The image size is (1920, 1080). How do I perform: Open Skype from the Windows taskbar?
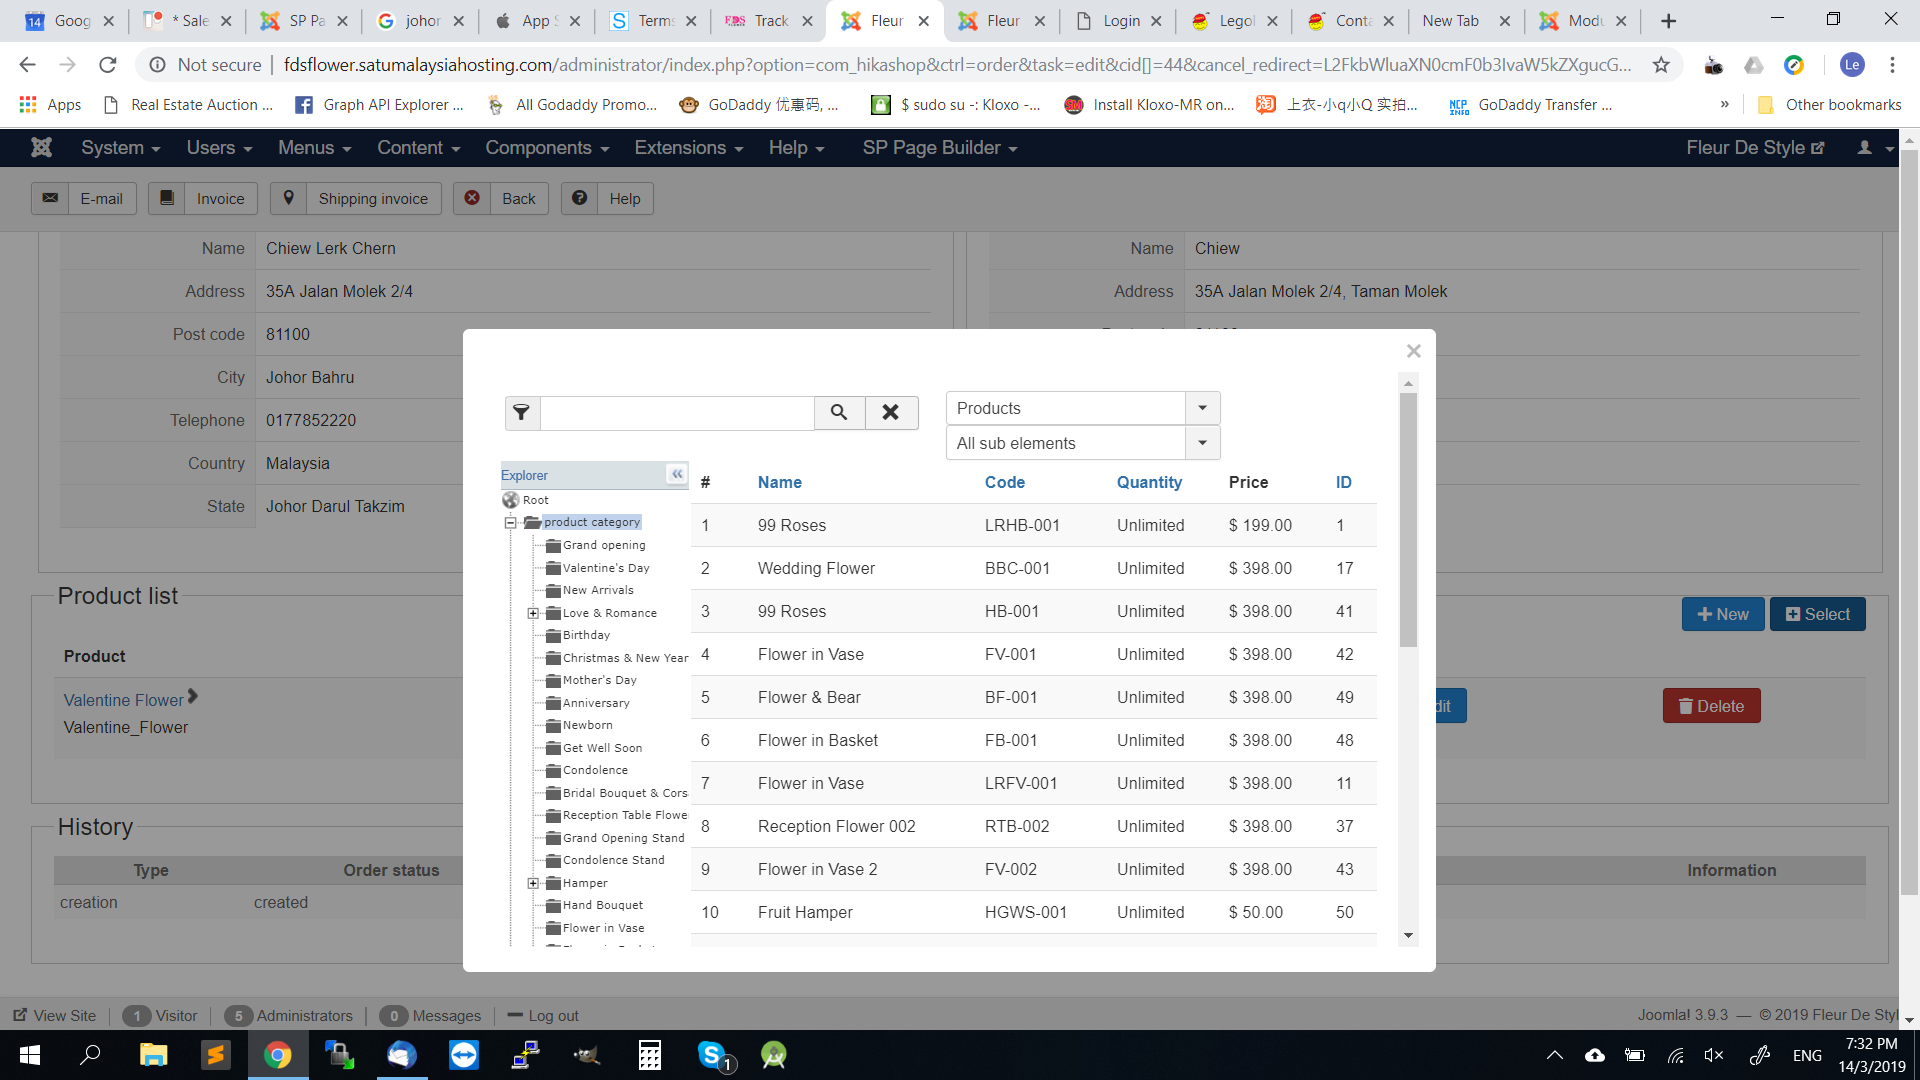tap(712, 1055)
